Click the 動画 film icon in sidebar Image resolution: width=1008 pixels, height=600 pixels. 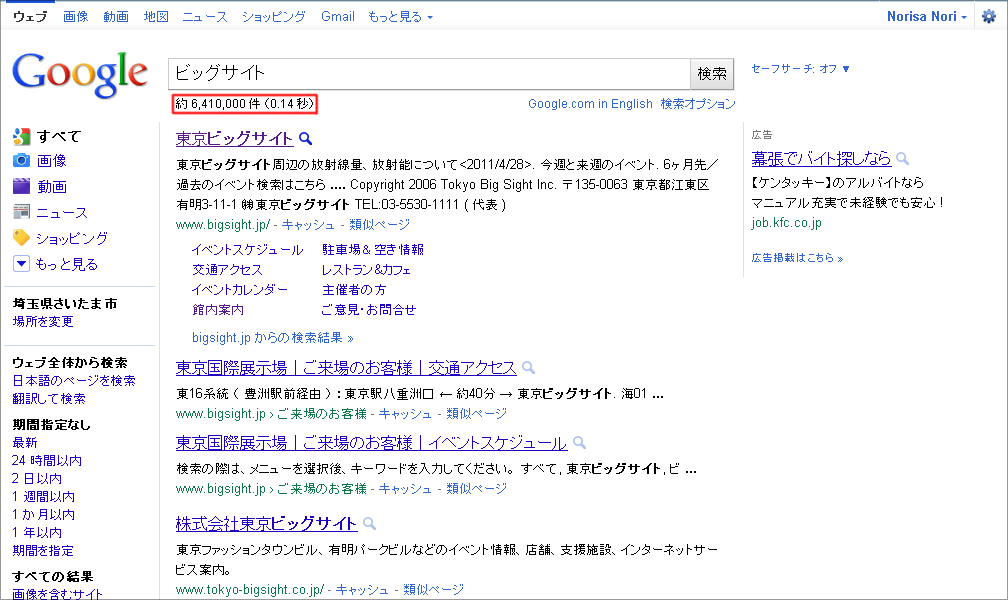(x=21, y=186)
